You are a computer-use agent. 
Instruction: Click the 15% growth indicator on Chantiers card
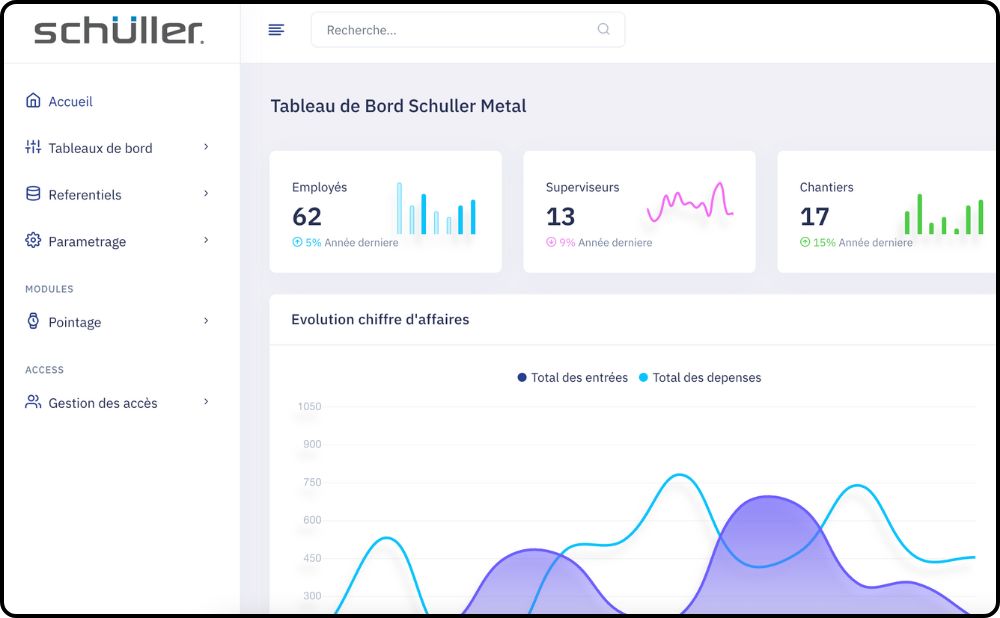click(x=804, y=243)
